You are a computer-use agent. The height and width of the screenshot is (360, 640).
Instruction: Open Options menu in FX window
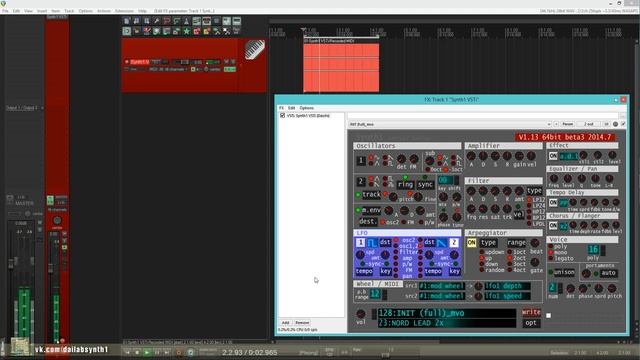pos(307,108)
